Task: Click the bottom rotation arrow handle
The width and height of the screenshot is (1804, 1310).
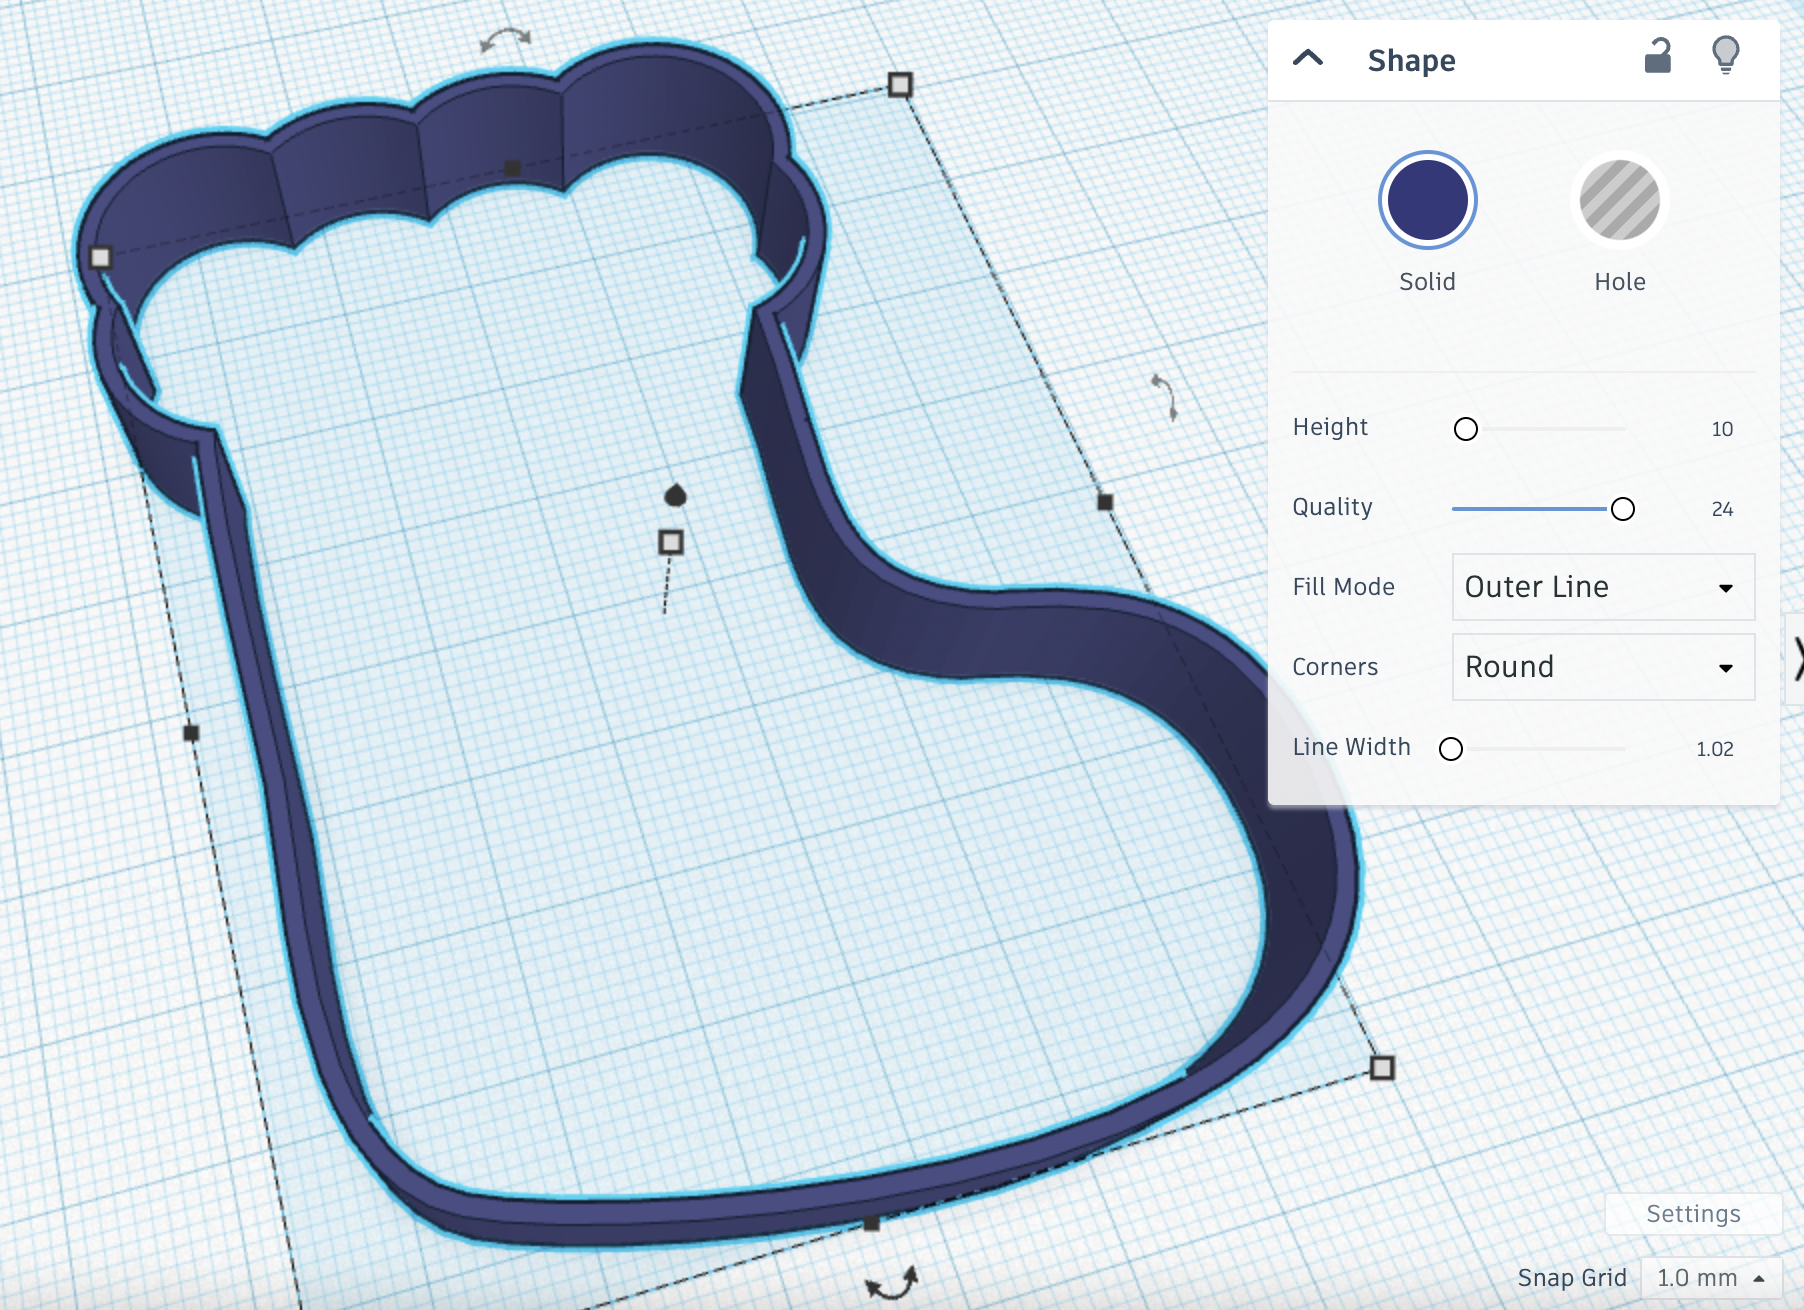Action: [893, 1280]
